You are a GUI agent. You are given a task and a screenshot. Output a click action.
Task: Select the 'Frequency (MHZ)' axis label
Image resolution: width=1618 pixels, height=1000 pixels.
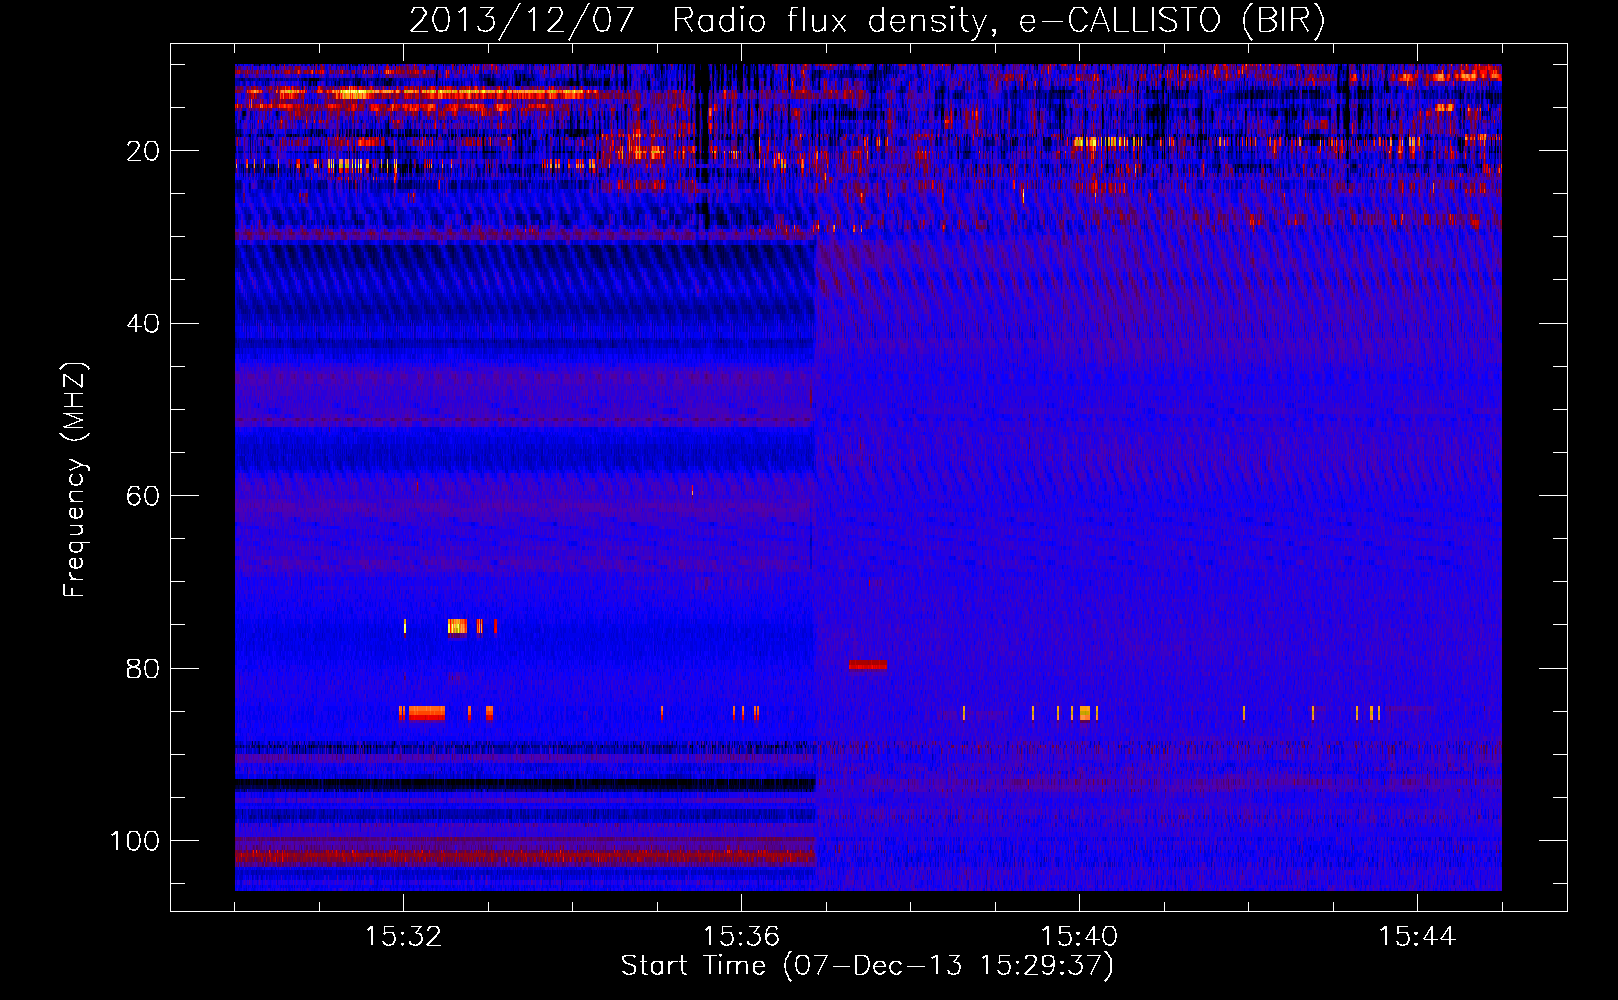pos(75,480)
